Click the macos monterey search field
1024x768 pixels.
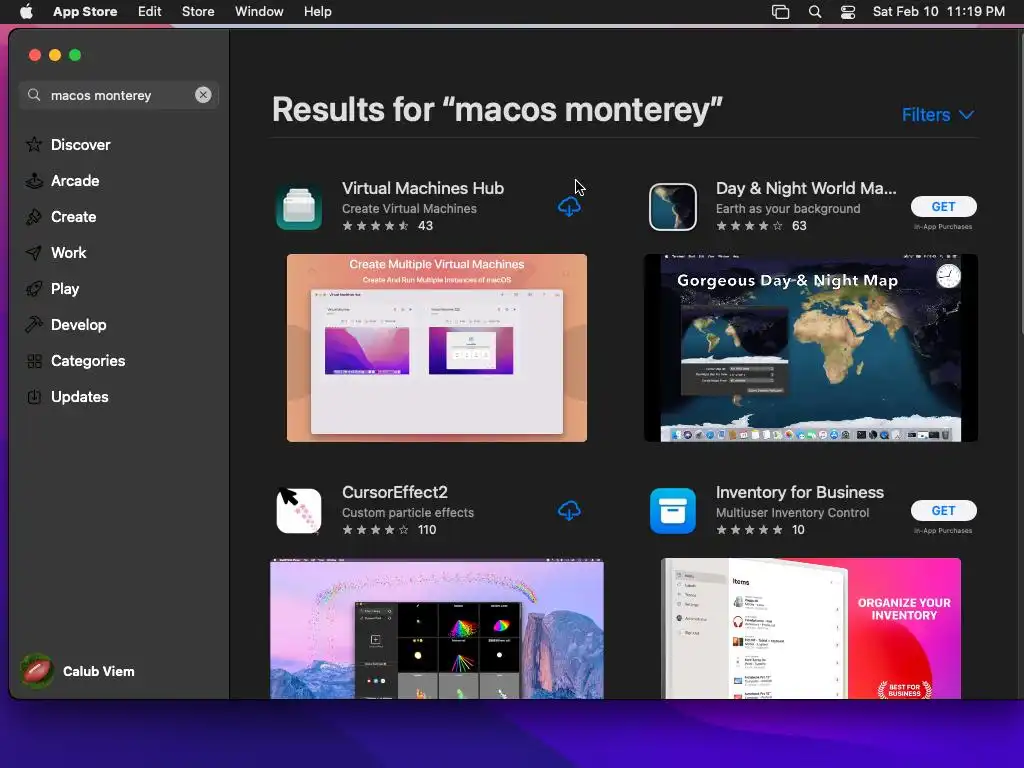click(x=119, y=95)
